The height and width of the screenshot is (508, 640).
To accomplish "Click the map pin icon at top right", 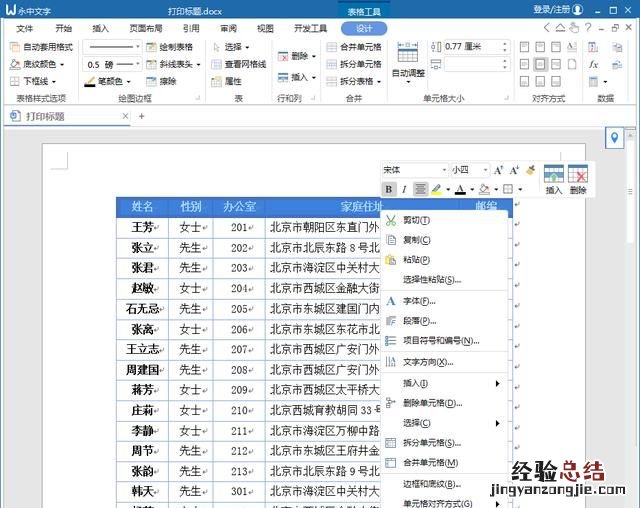I will pyautogui.click(x=615, y=138).
